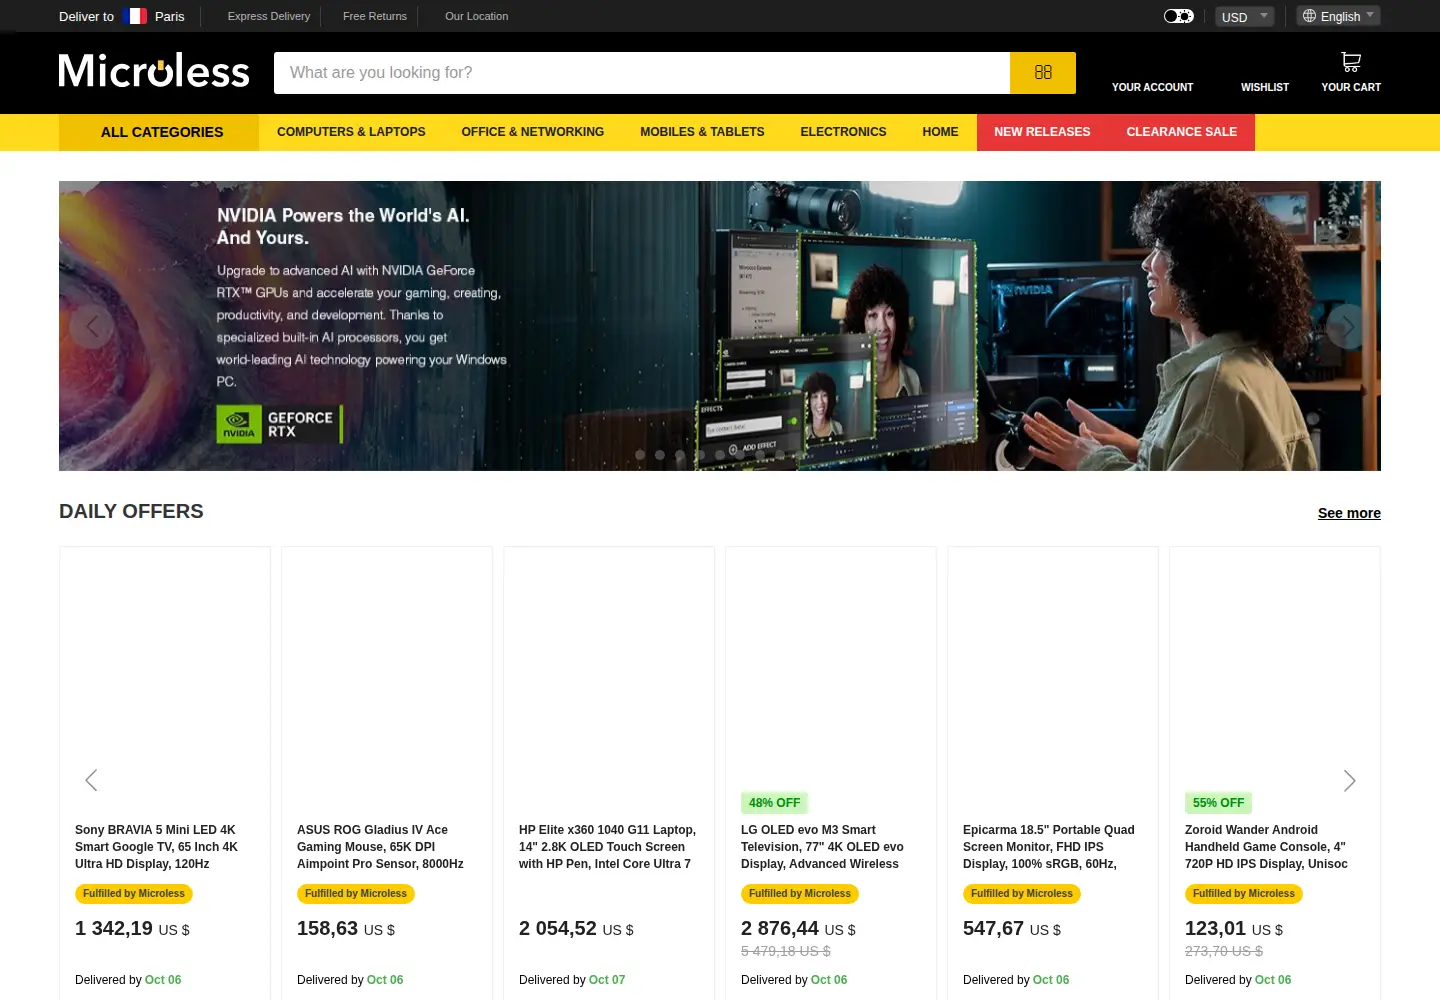Show previous slide of the NVIDIA banner

pyautogui.click(x=92, y=326)
